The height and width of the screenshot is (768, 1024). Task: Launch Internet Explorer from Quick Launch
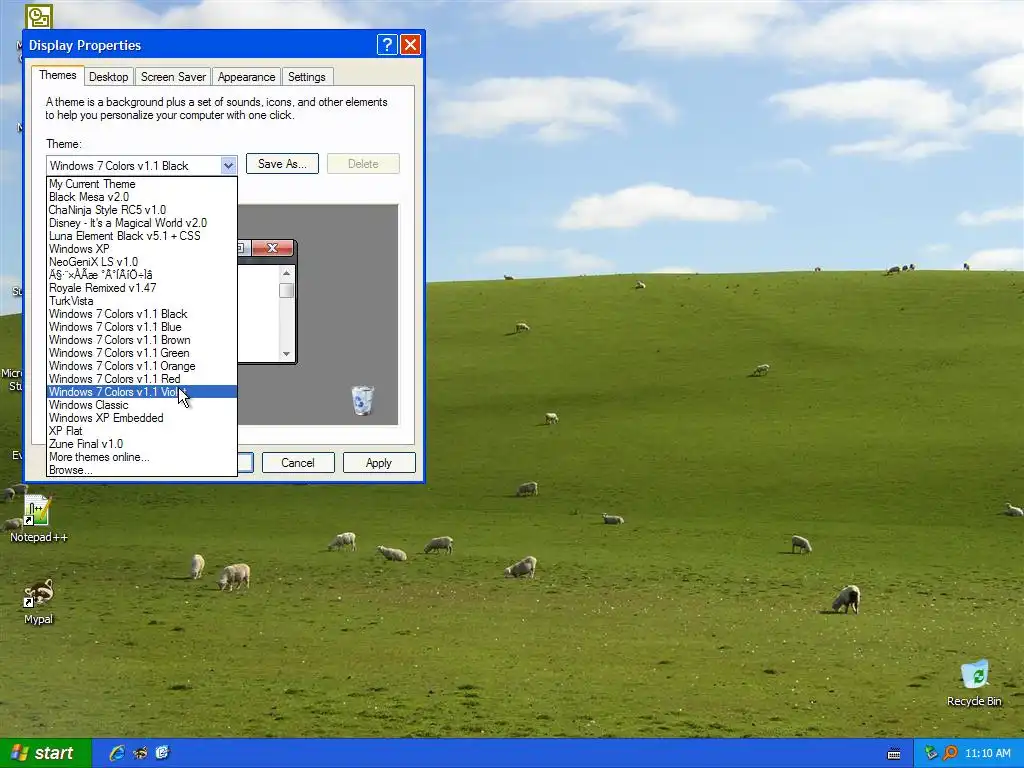point(118,753)
